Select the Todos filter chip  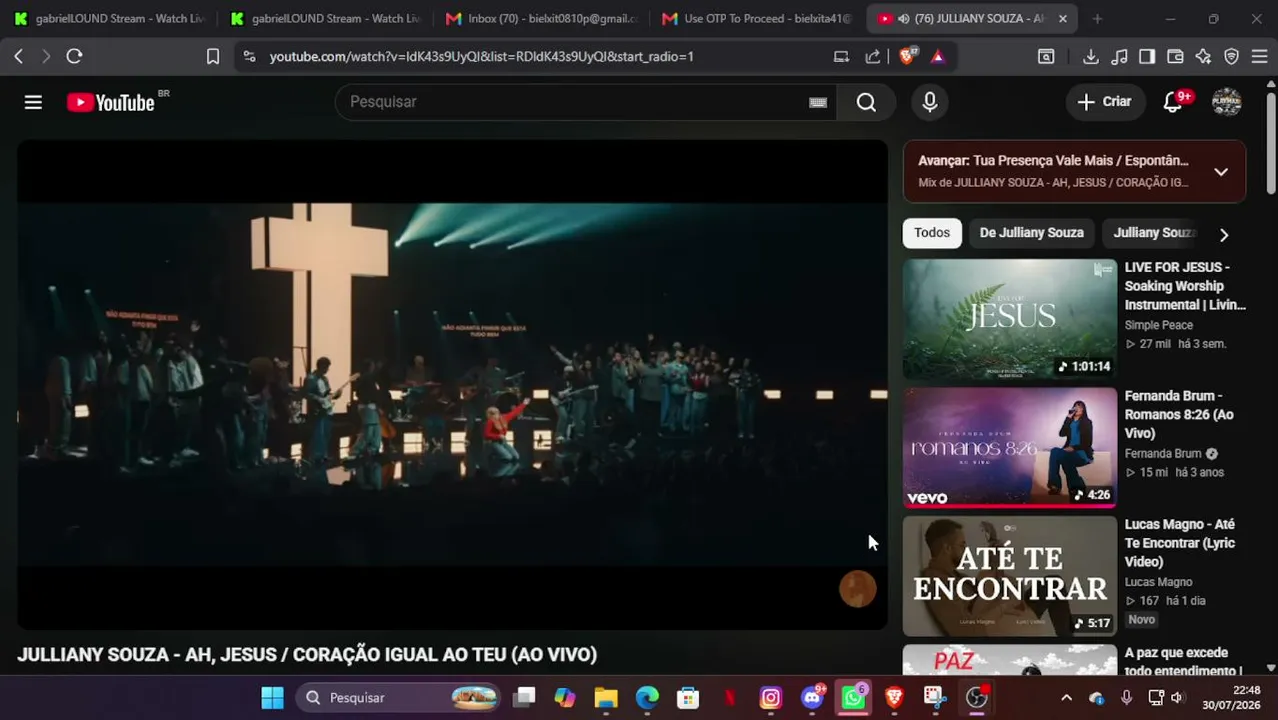(932, 233)
